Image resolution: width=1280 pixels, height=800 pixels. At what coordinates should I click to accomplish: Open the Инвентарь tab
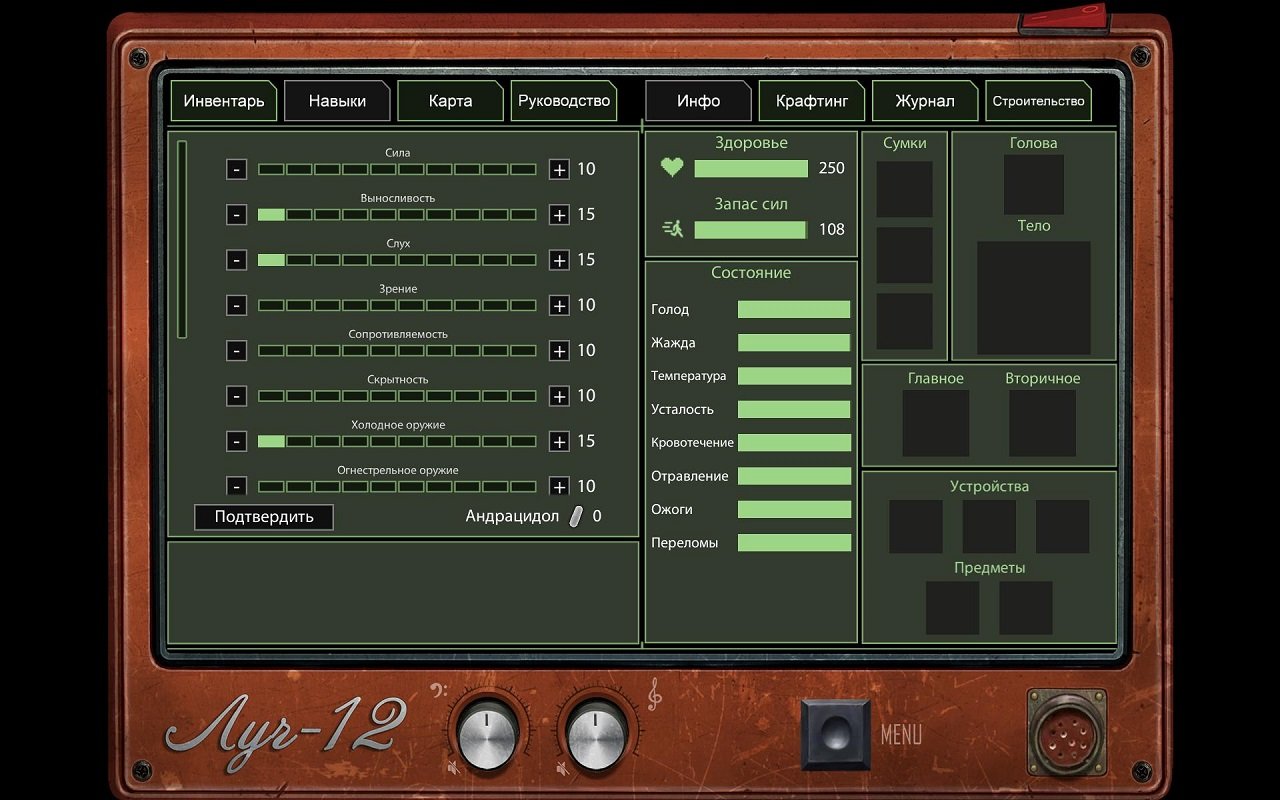click(224, 101)
